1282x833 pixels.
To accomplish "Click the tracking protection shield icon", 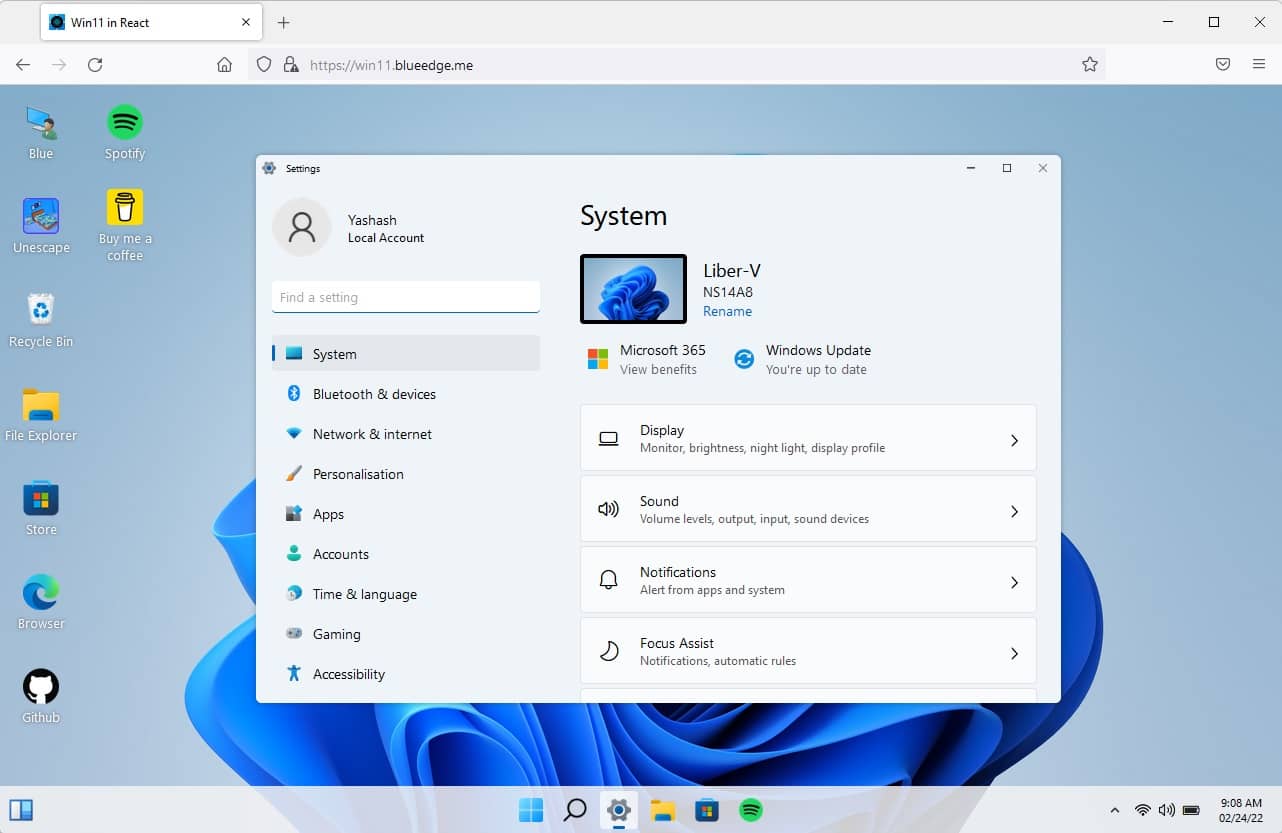I will tap(264, 64).
